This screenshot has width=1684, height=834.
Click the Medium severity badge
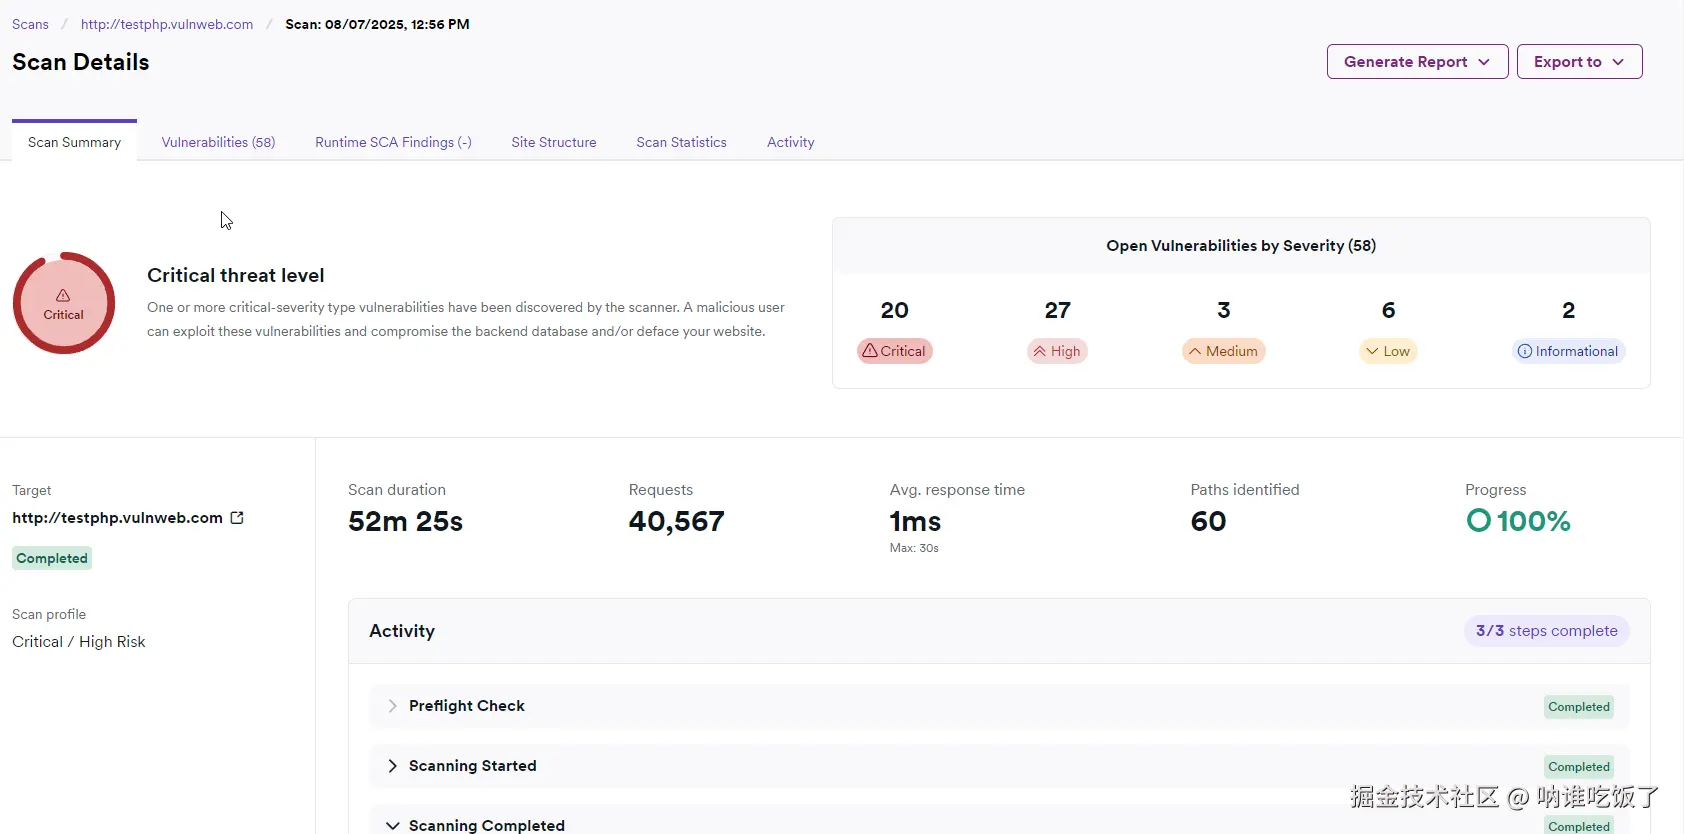coord(1223,351)
